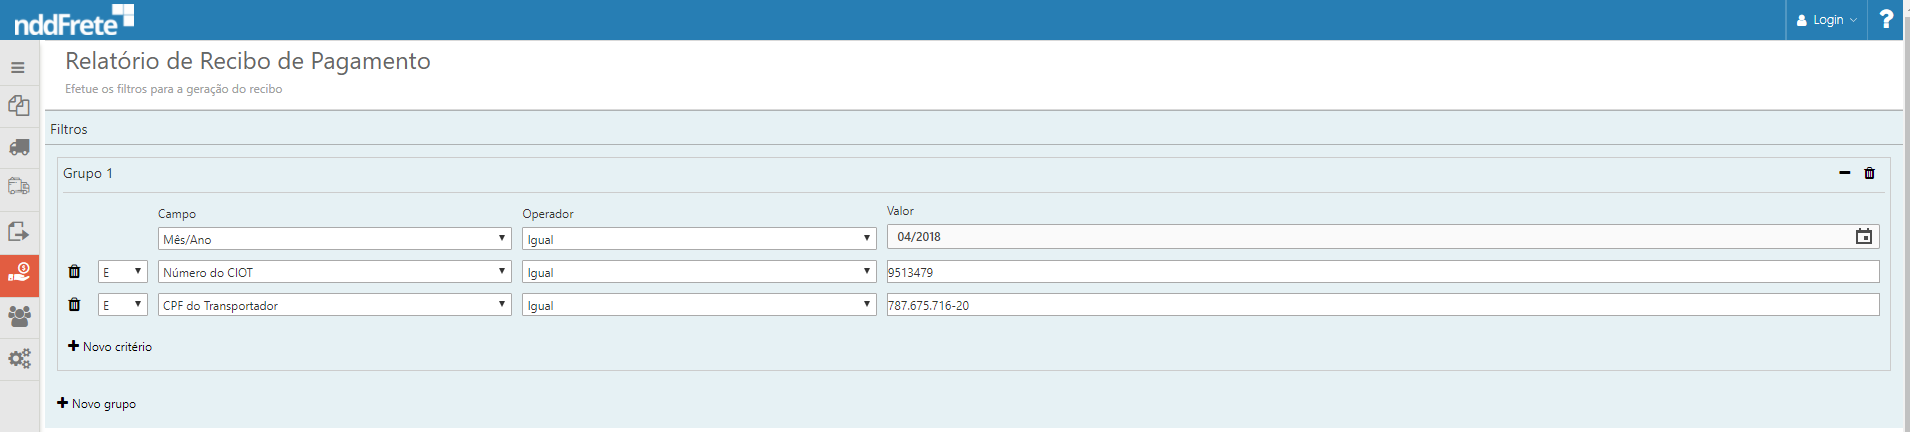Image resolution: width=1920 pixels, height=432 pixels.
Task: Click the subtitle about efetue os filtros
Action: point(174,89)
